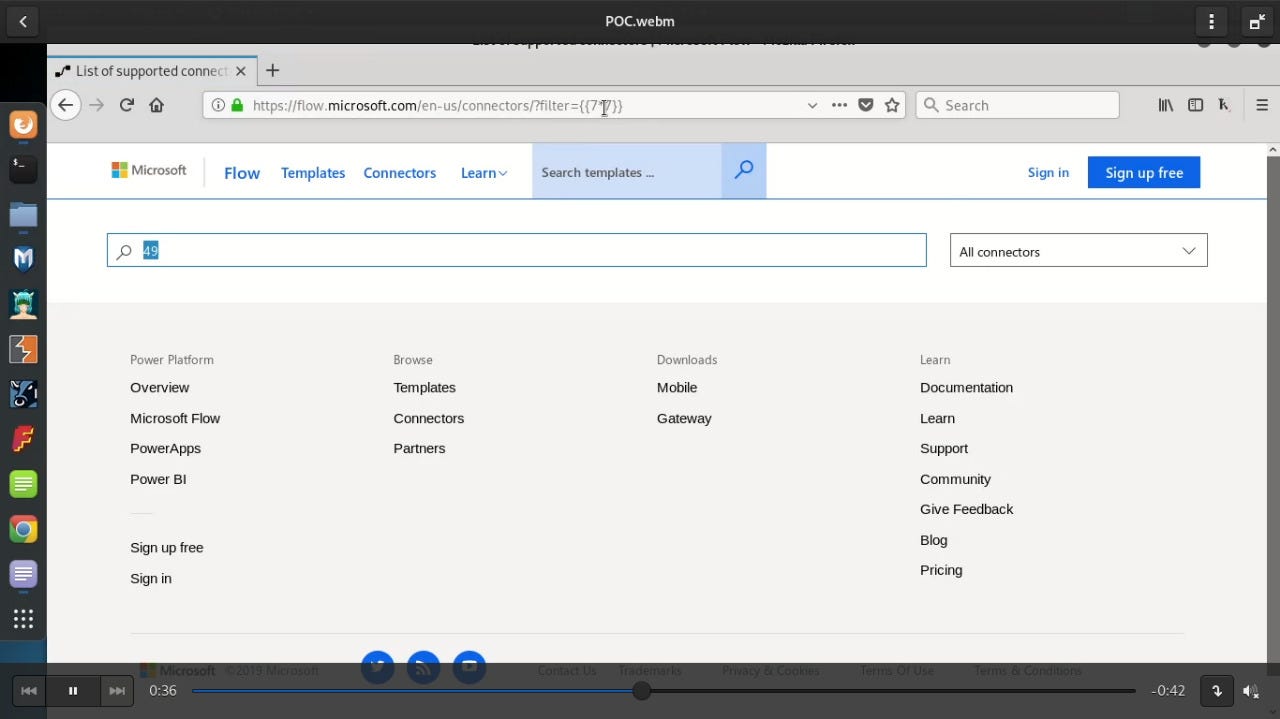Click footer 'Sign up free' link
The height and width of the screenshot is (719, 1280).
(x=166, y=548)
